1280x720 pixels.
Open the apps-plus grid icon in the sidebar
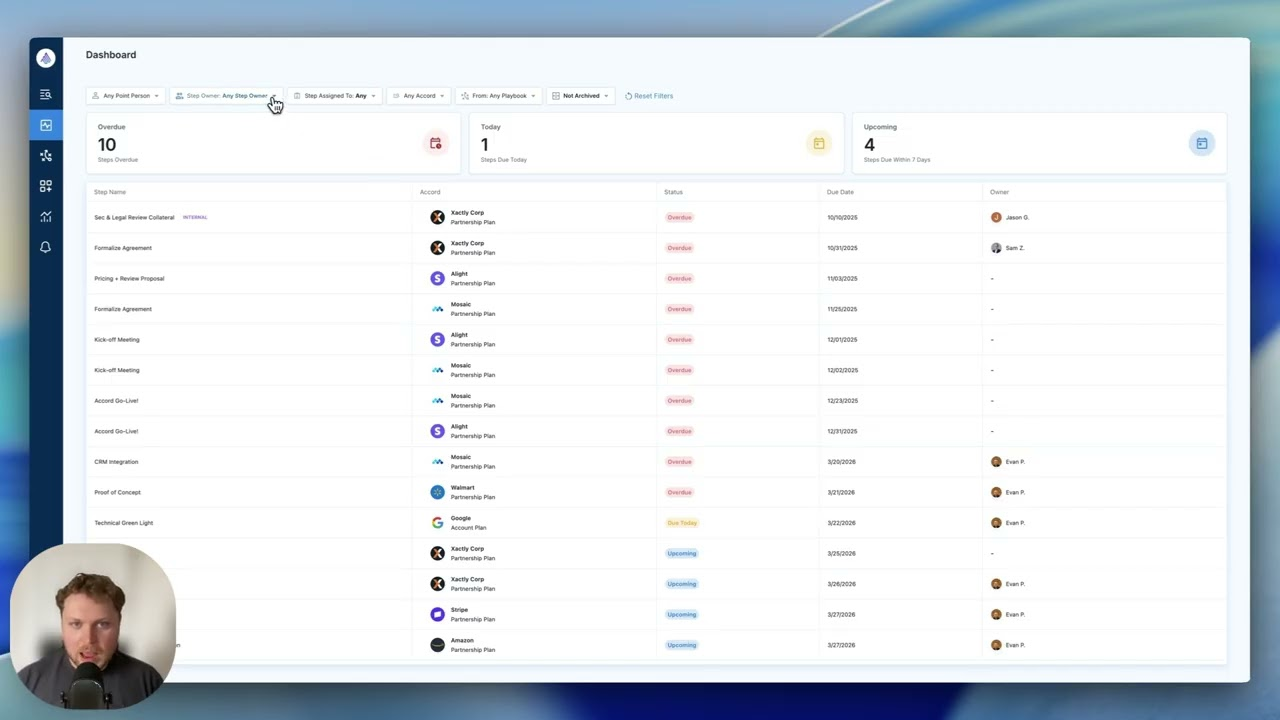coord(45,186)
